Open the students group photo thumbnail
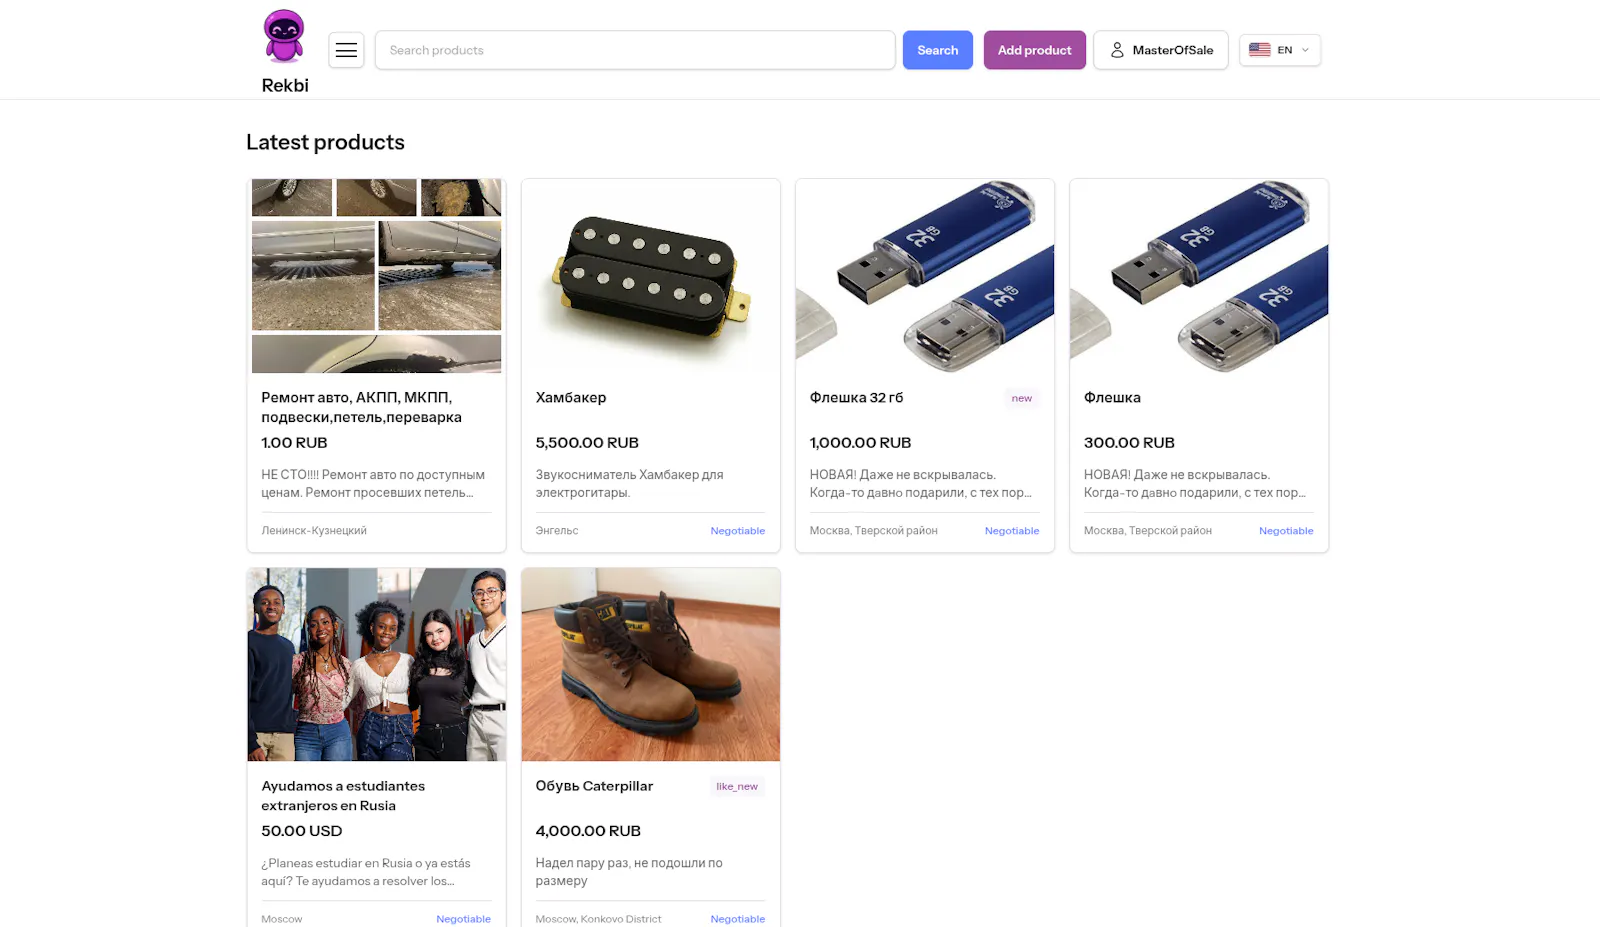Image resolution: width=1600 pixels, height=927 pixels. click(377, 665)
